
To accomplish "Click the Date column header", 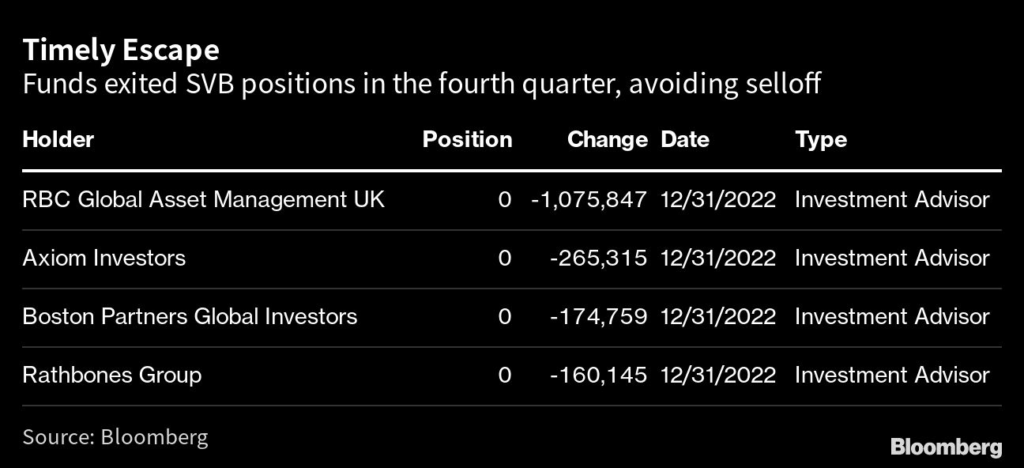I will pos(685,140).
